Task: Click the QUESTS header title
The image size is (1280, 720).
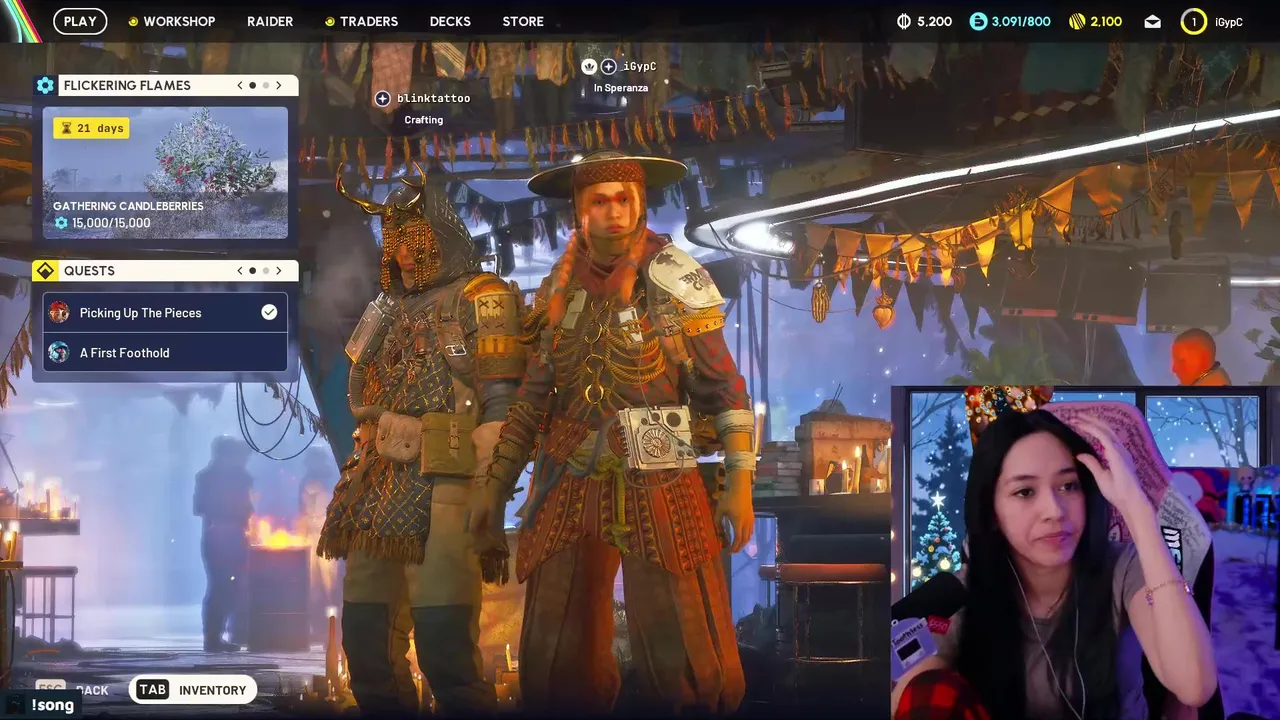Action: click(x=89, y=271)
